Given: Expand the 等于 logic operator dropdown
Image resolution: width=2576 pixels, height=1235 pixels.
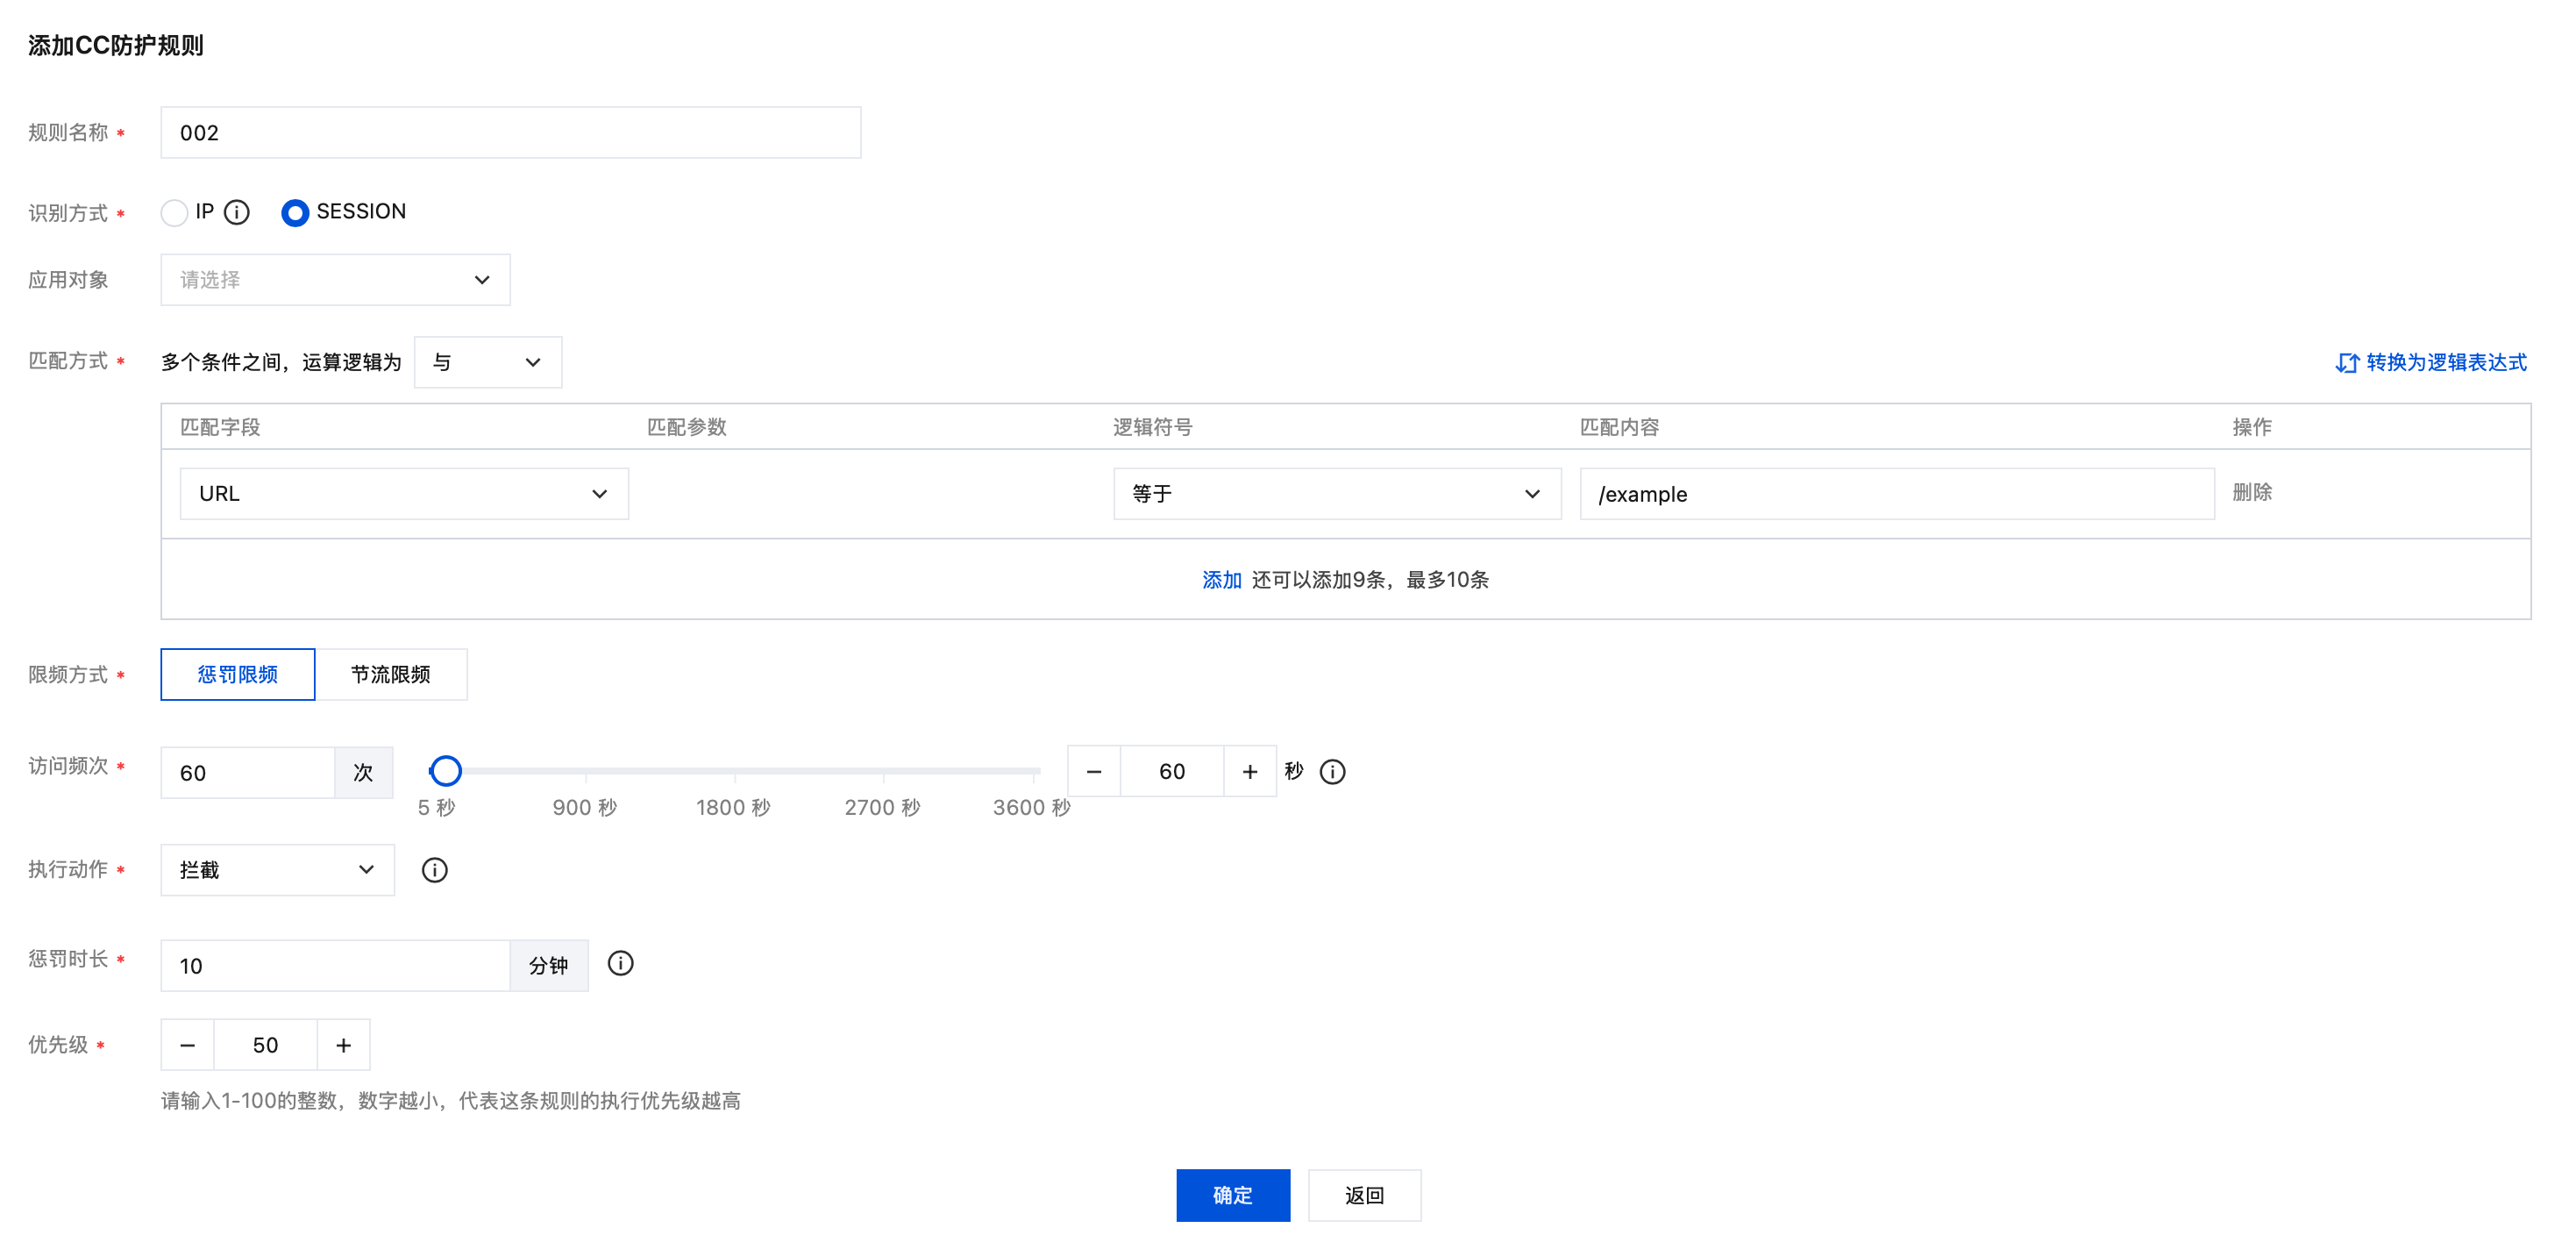Looking at the screenshot, I should pyautogui.click(x=1336, y=494).
